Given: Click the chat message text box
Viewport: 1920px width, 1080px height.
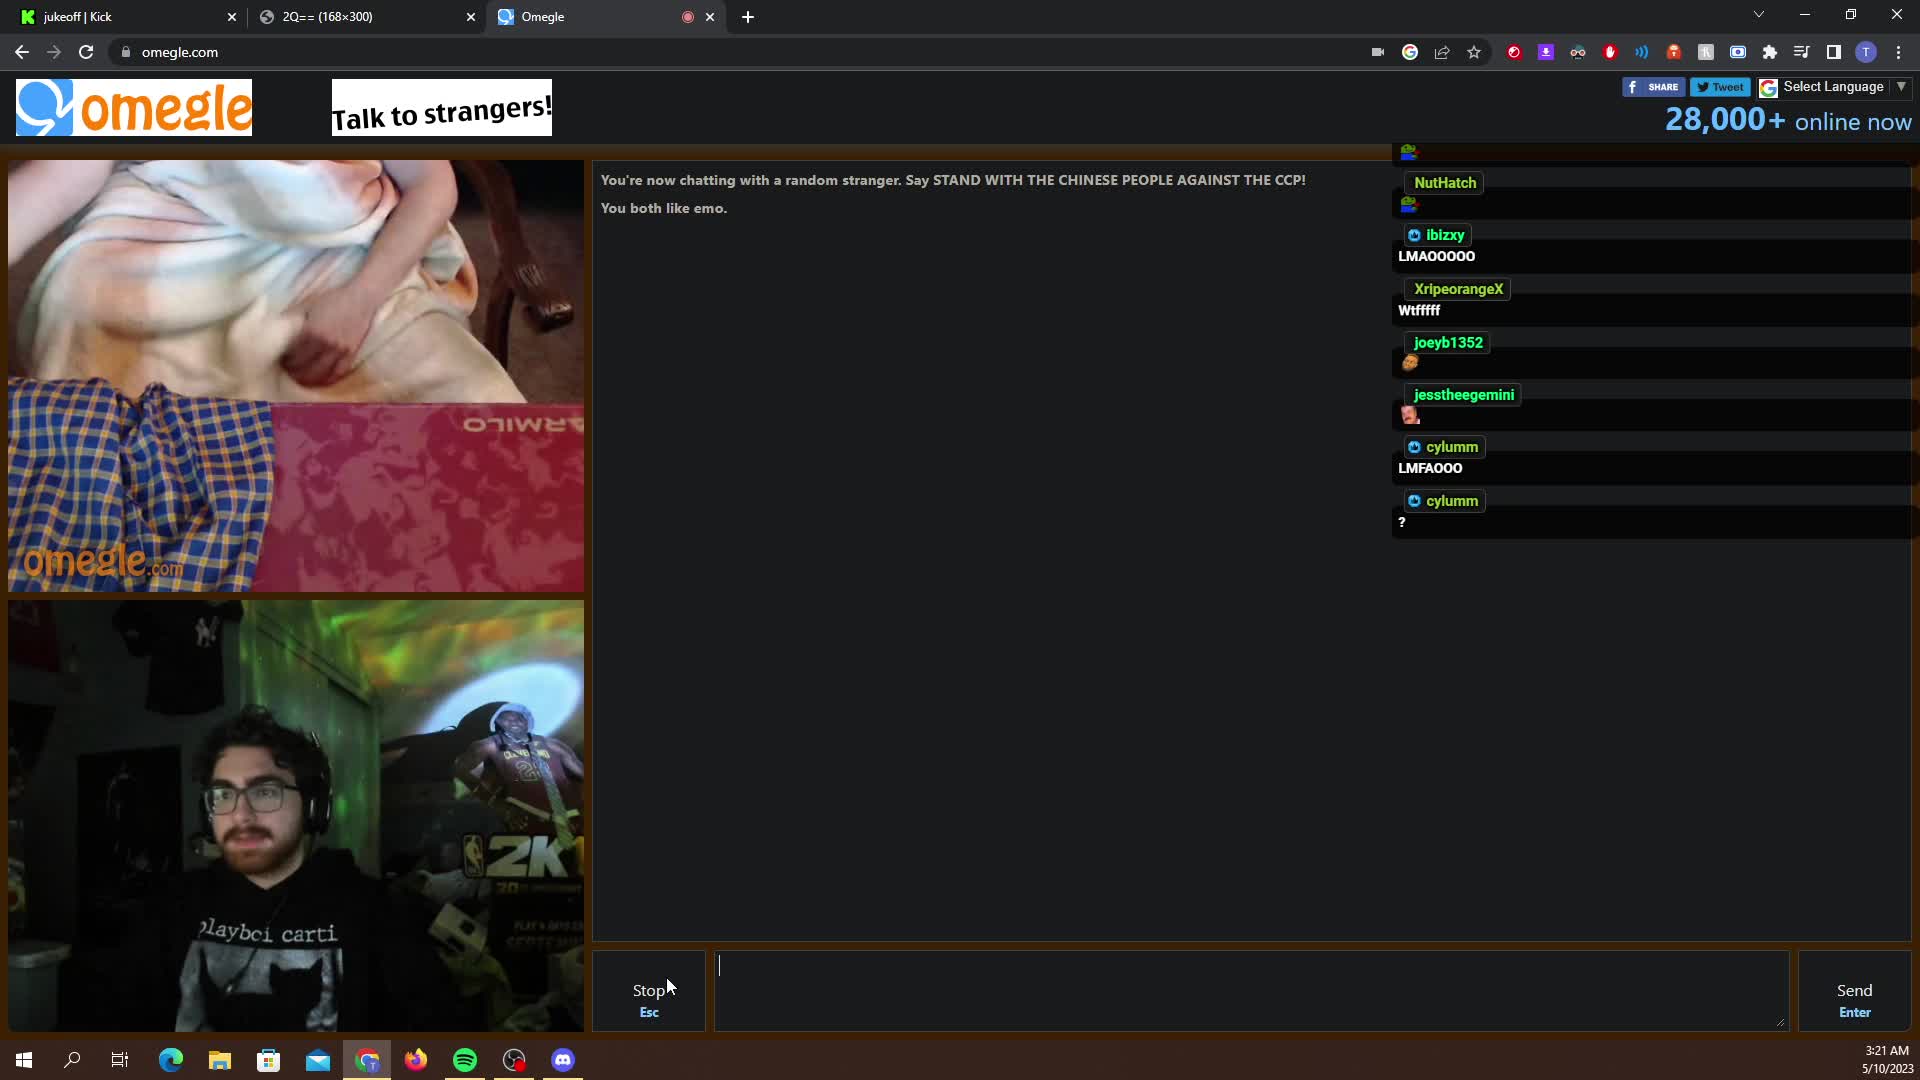Looking at the screenshot, I should (x=1251, y=991).
